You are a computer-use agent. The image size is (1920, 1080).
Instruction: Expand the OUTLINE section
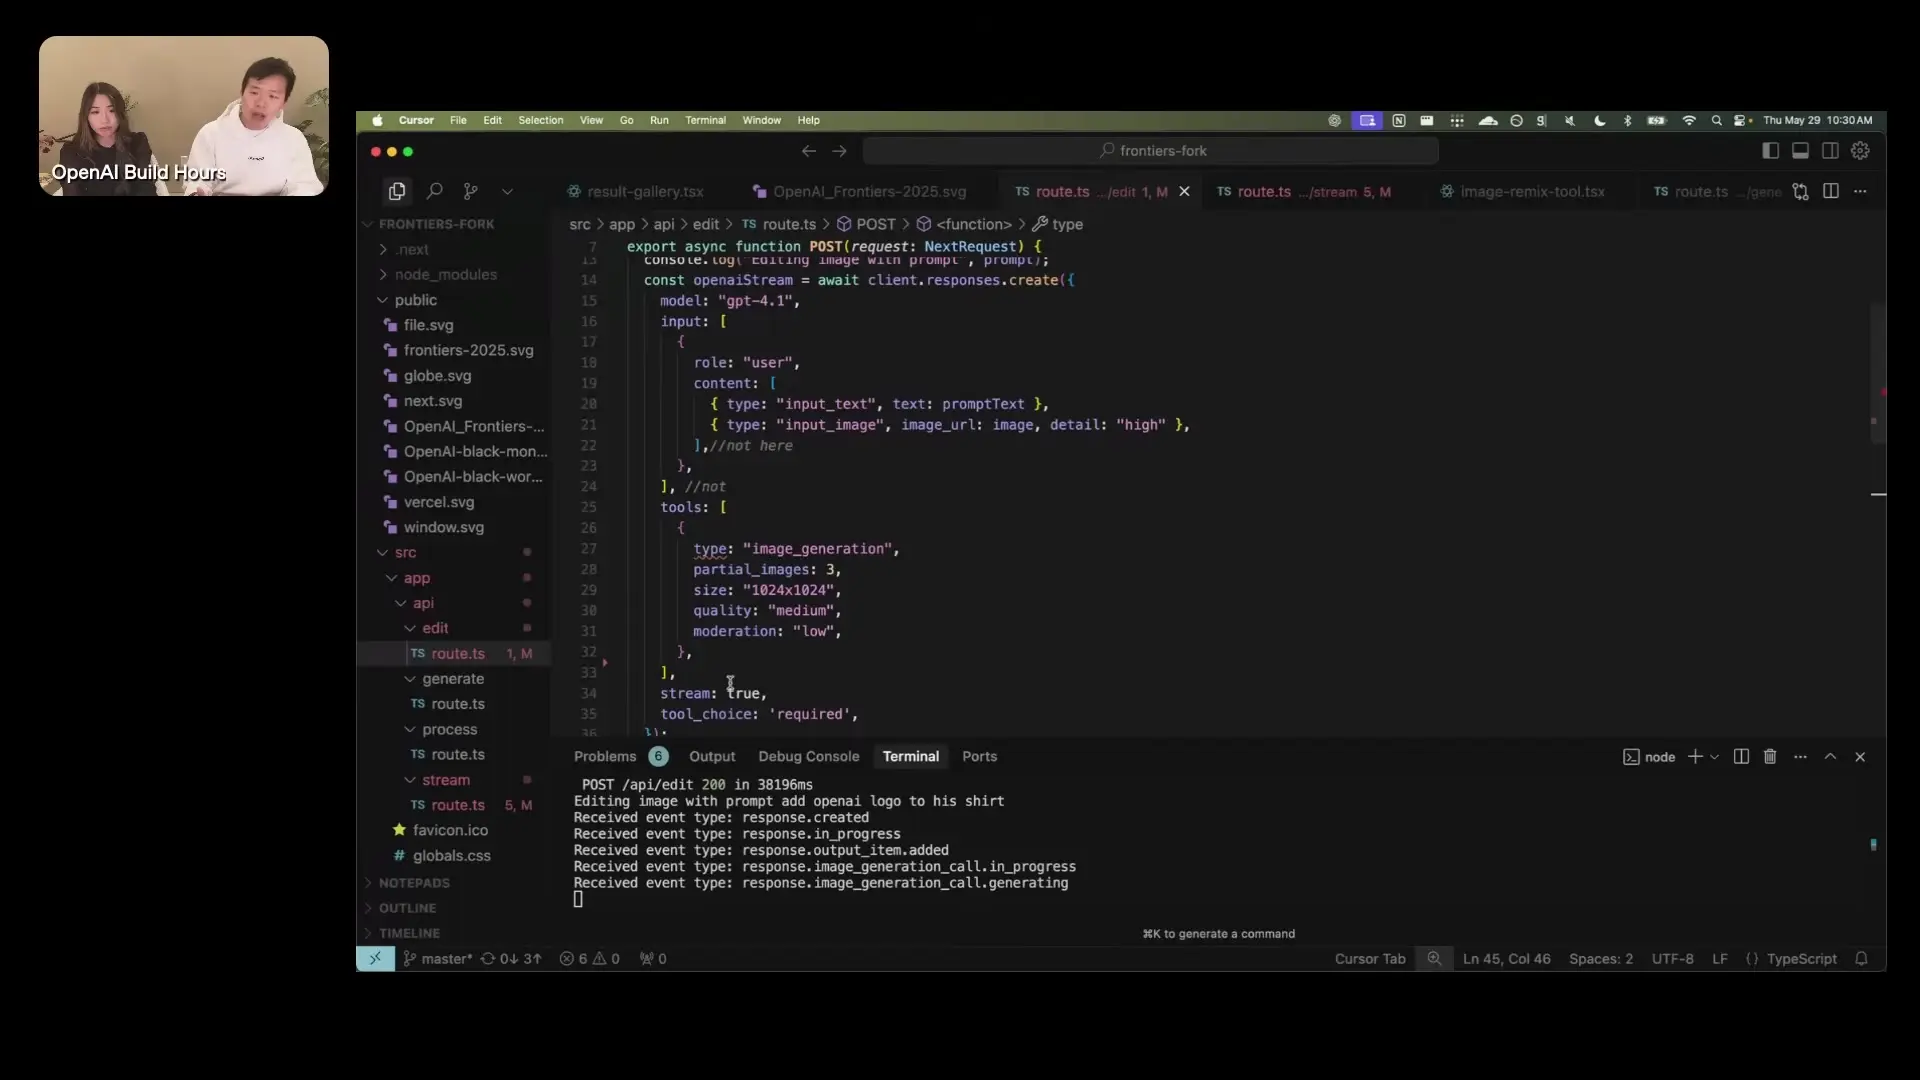pos(407,908)
